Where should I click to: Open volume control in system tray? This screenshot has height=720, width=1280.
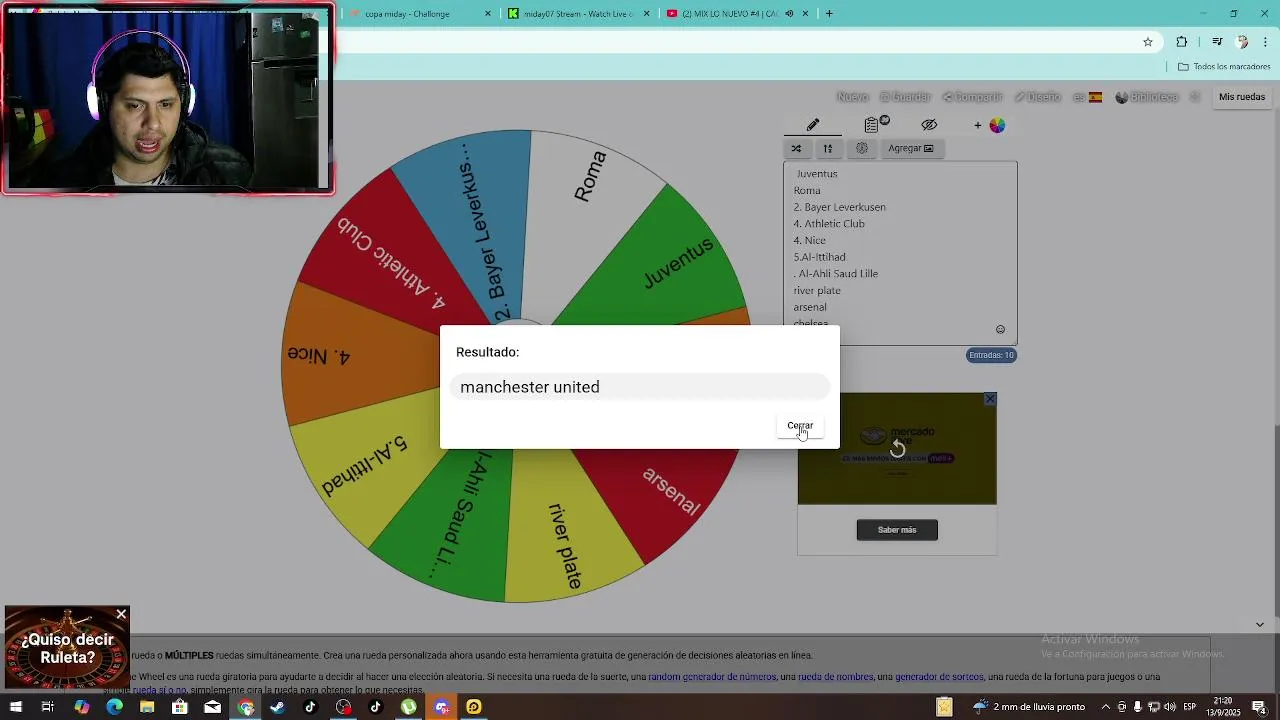click(x=1171, y=707)
